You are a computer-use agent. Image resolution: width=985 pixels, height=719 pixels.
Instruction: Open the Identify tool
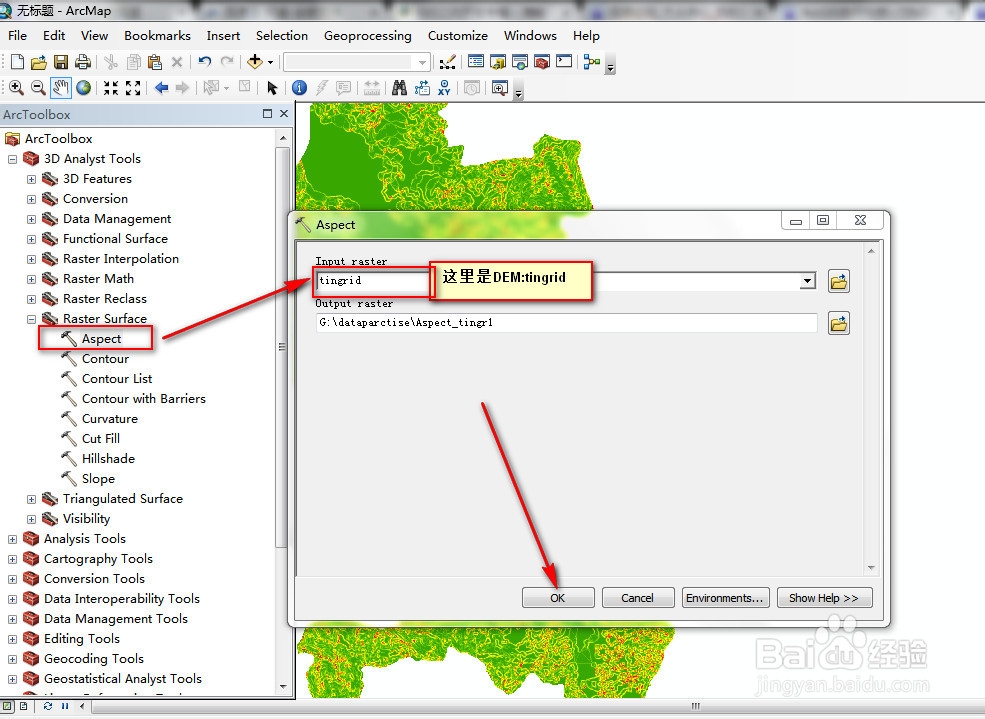tap(300, 88)
